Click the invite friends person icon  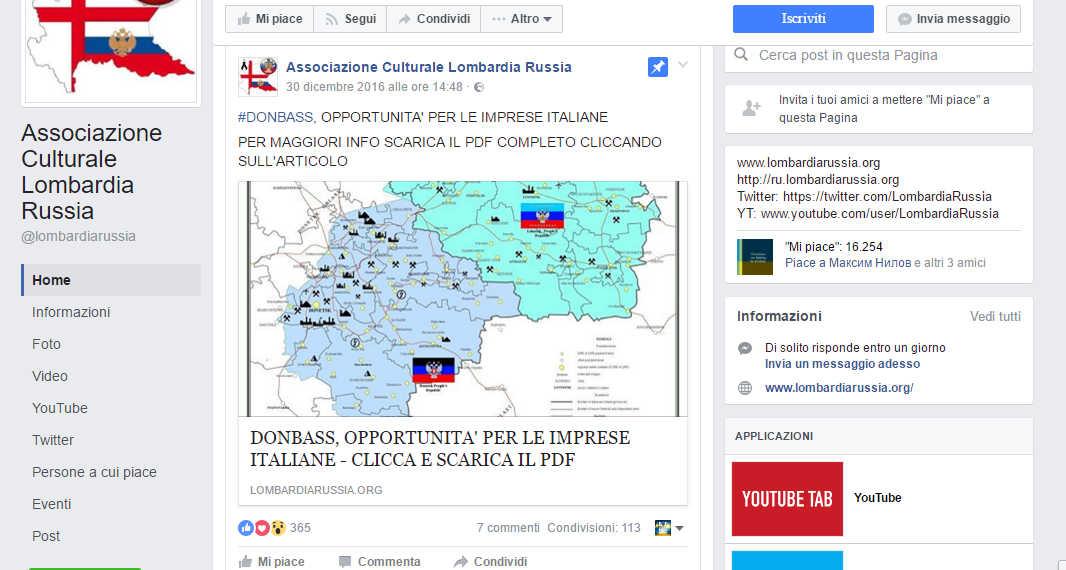pyautogui.click(x=751, y=109)
